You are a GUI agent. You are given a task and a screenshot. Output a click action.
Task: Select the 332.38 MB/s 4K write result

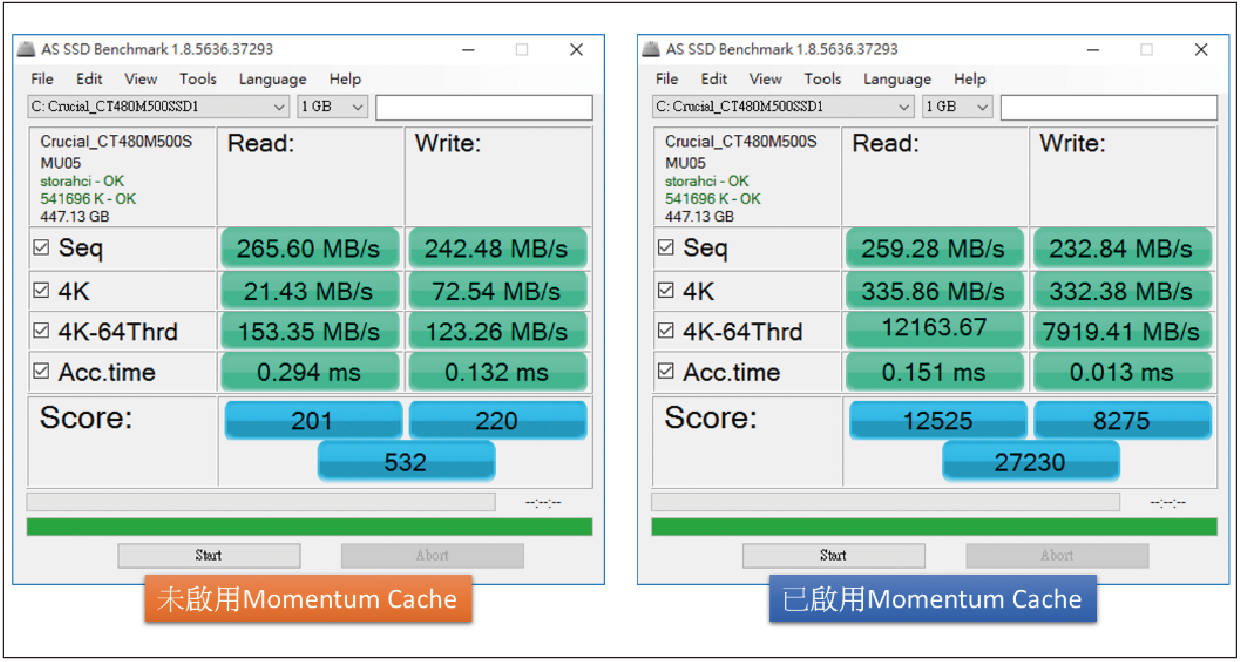1122,291
